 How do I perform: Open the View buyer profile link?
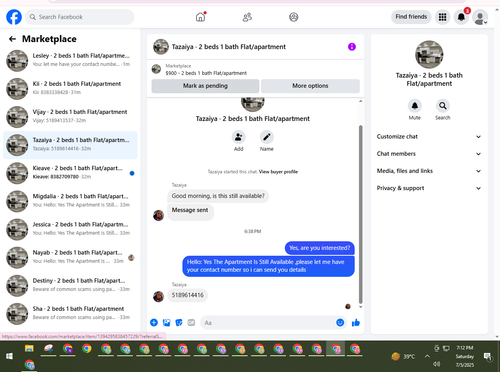coord(278,172)
